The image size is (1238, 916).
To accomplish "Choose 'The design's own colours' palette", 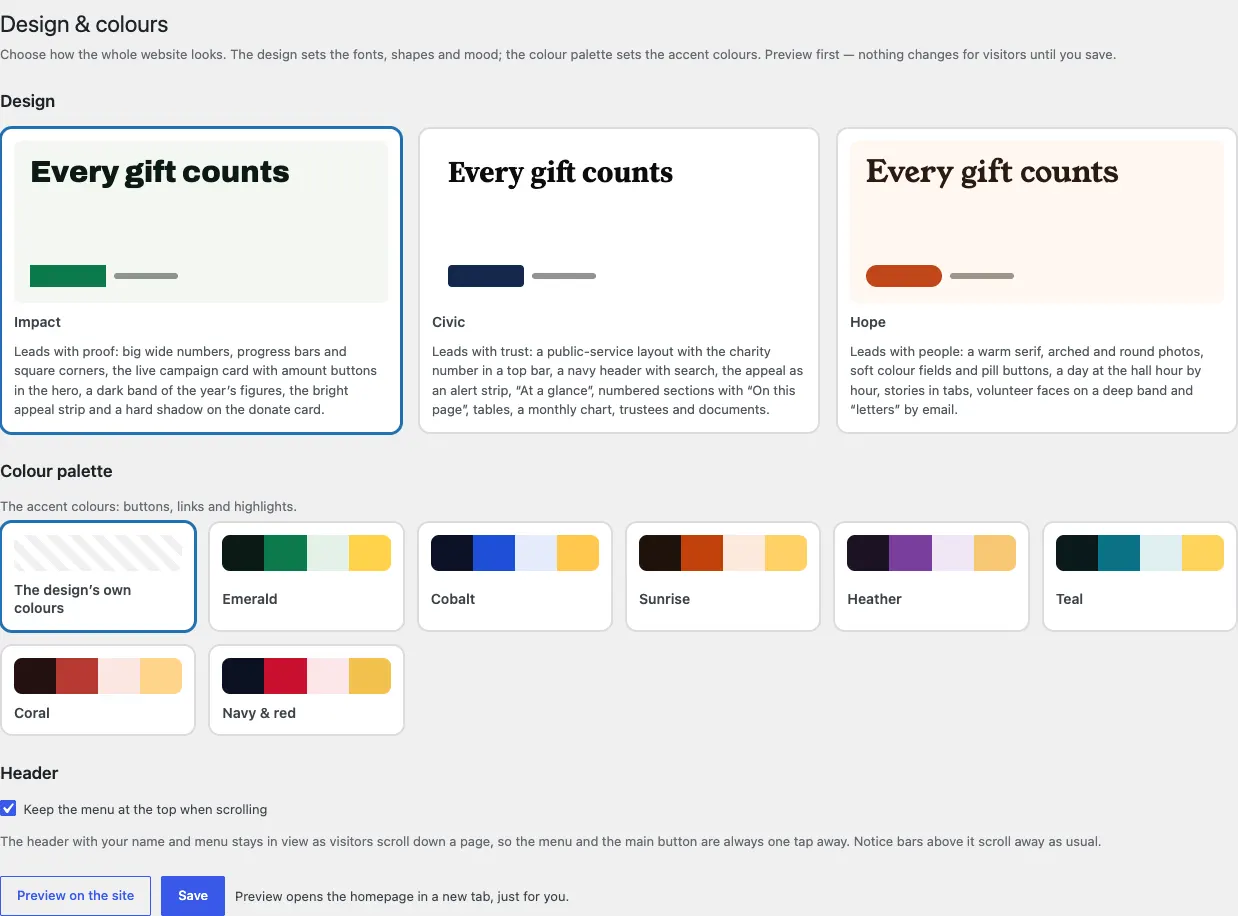I will 98,577.
